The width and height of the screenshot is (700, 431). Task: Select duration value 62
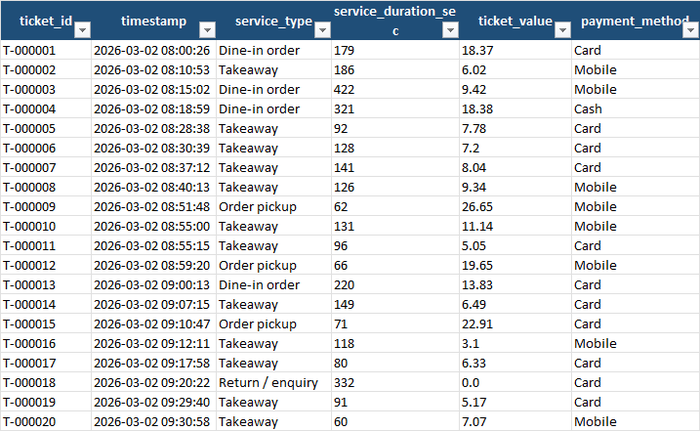pyautogui.click(x=396, y=207)
